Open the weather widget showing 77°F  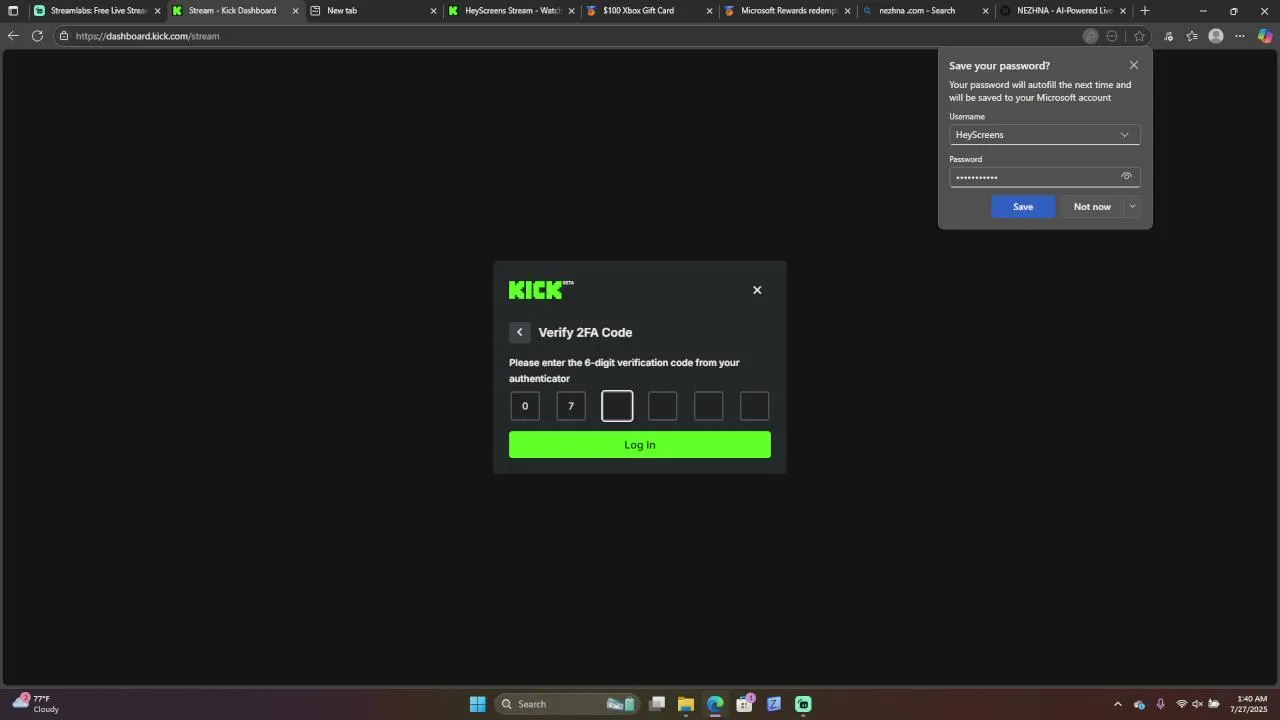point(37,704)
